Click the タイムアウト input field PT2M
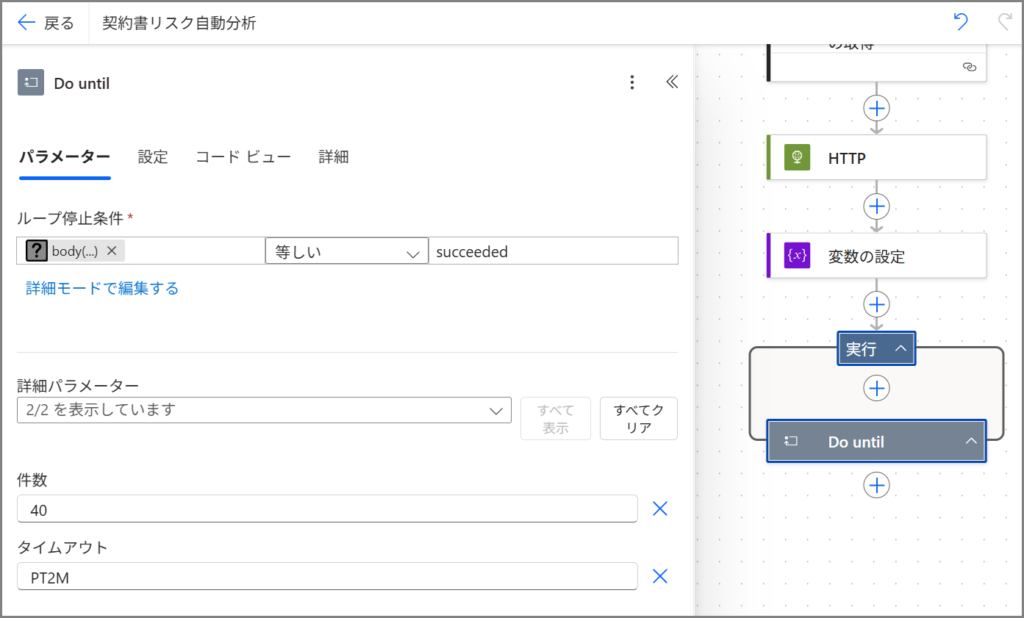This screenshot has height=618, width=1024. pyautogui.click(x=326, y=576)
